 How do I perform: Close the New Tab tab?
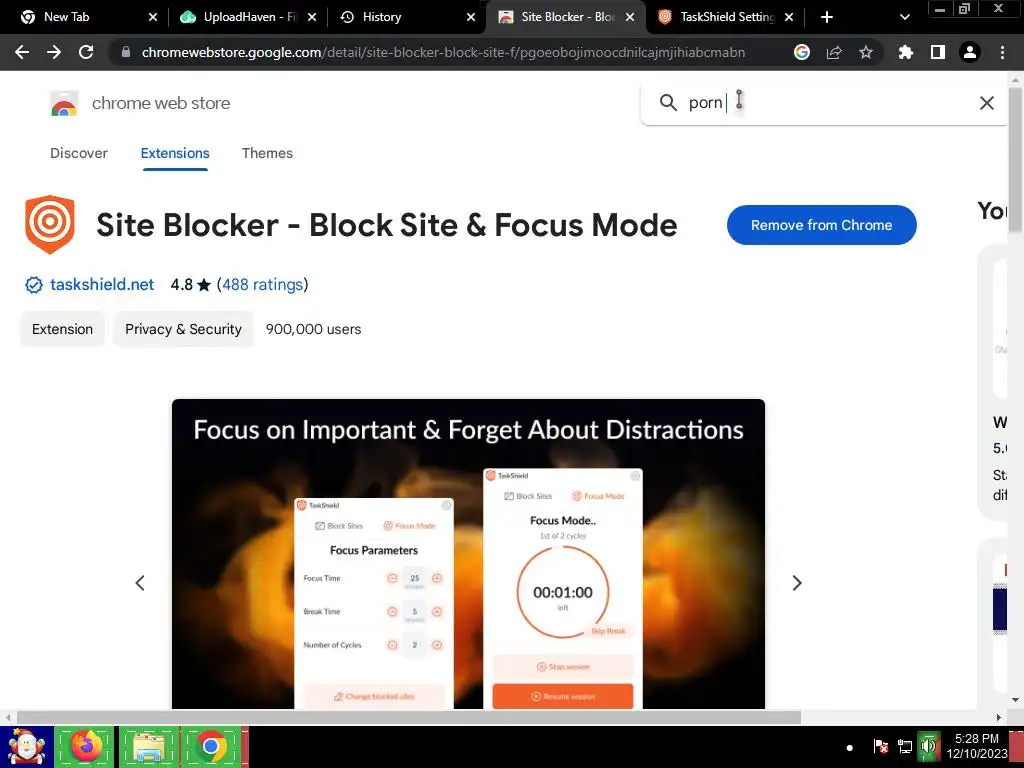point(153,17)
